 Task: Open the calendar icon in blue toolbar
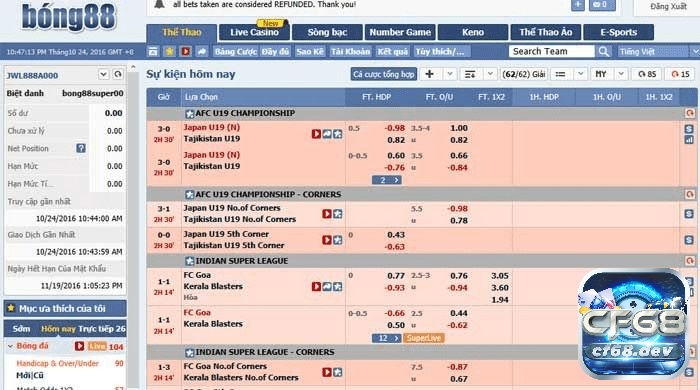point(153,51)
